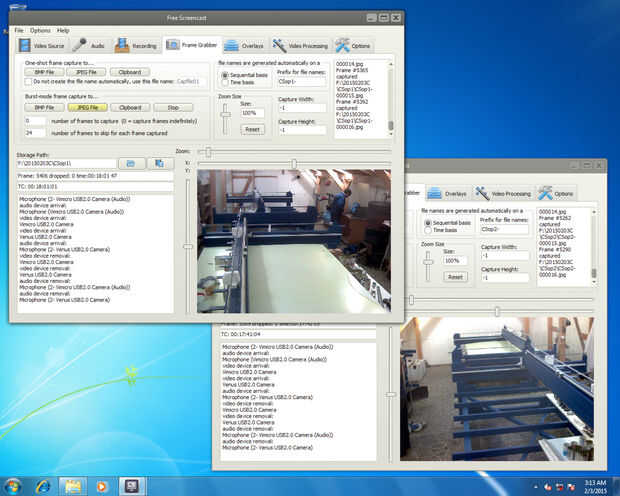
Task: Click the Video Source film-strip tab icon
Action: coord(23,46)
